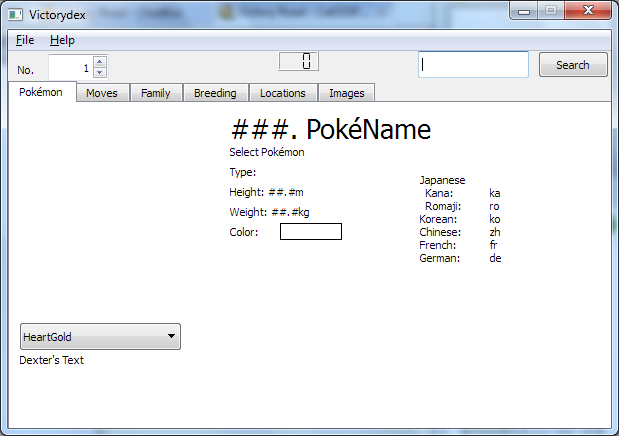The height and width of the screenshot is (436, 619).
Task: Go to the Breeding tab
Action: 215,93
